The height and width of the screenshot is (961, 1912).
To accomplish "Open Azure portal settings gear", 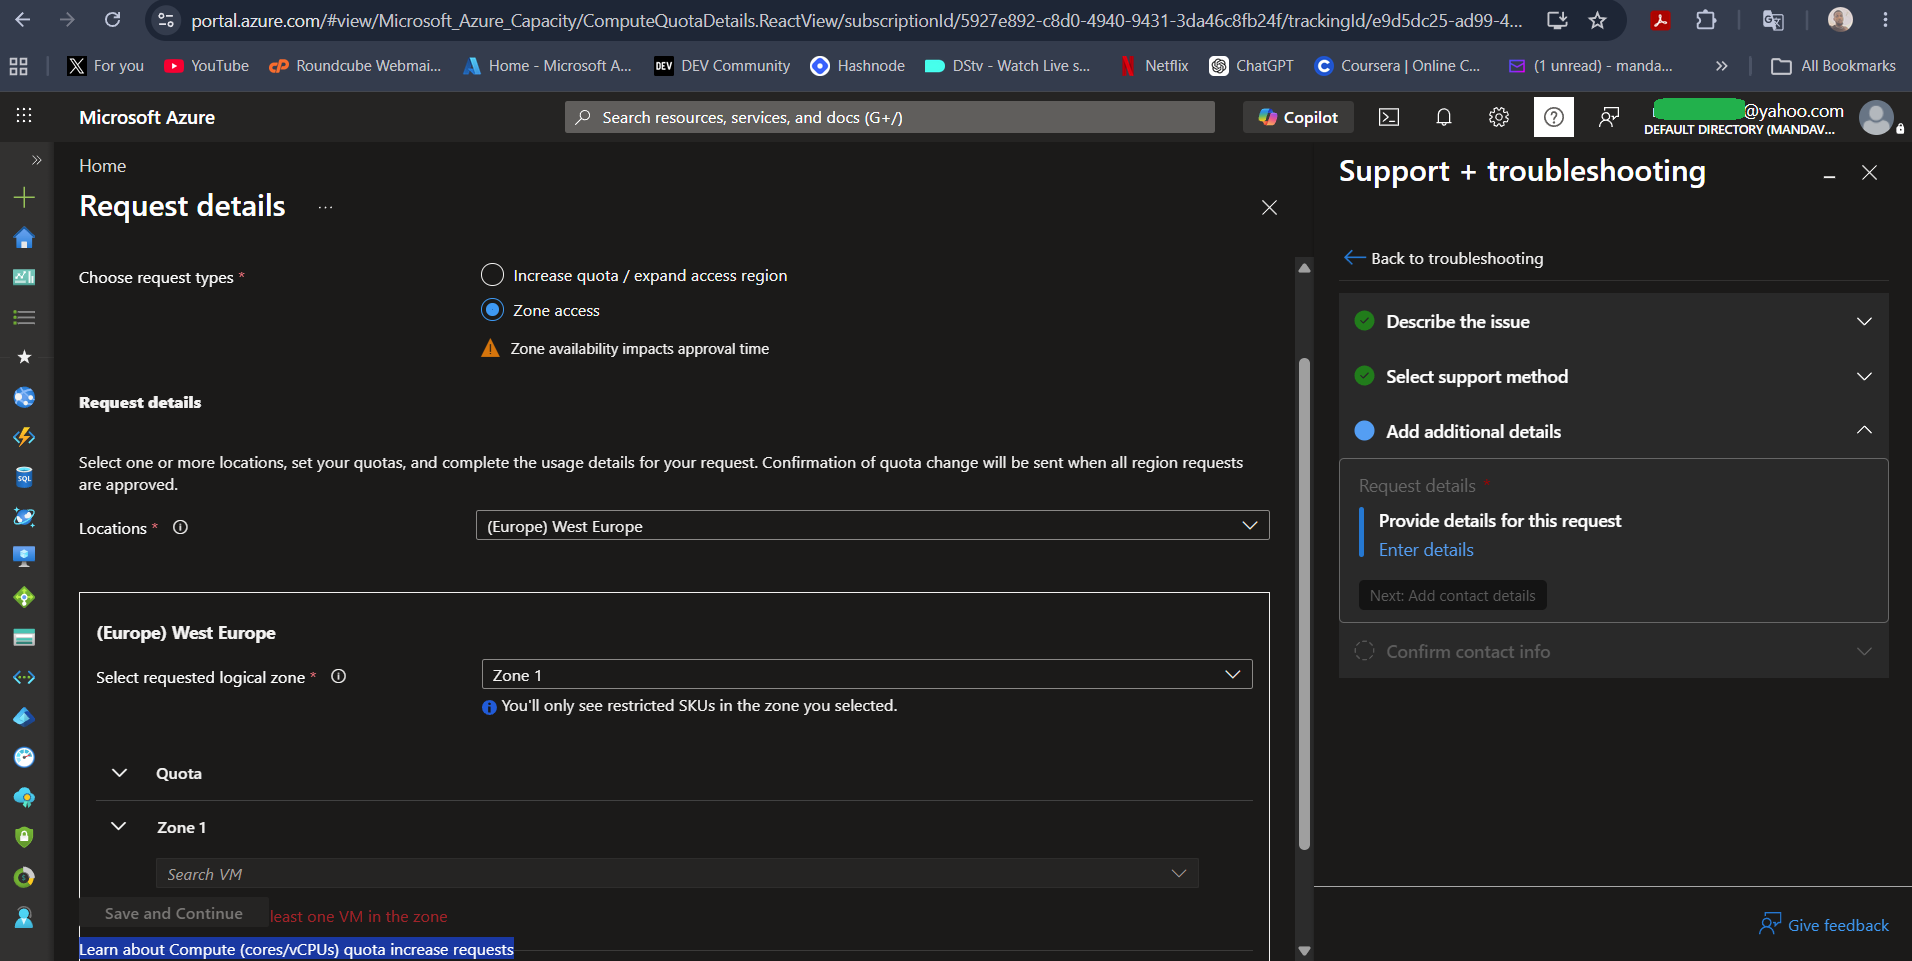I will (x=1499, y=117).
